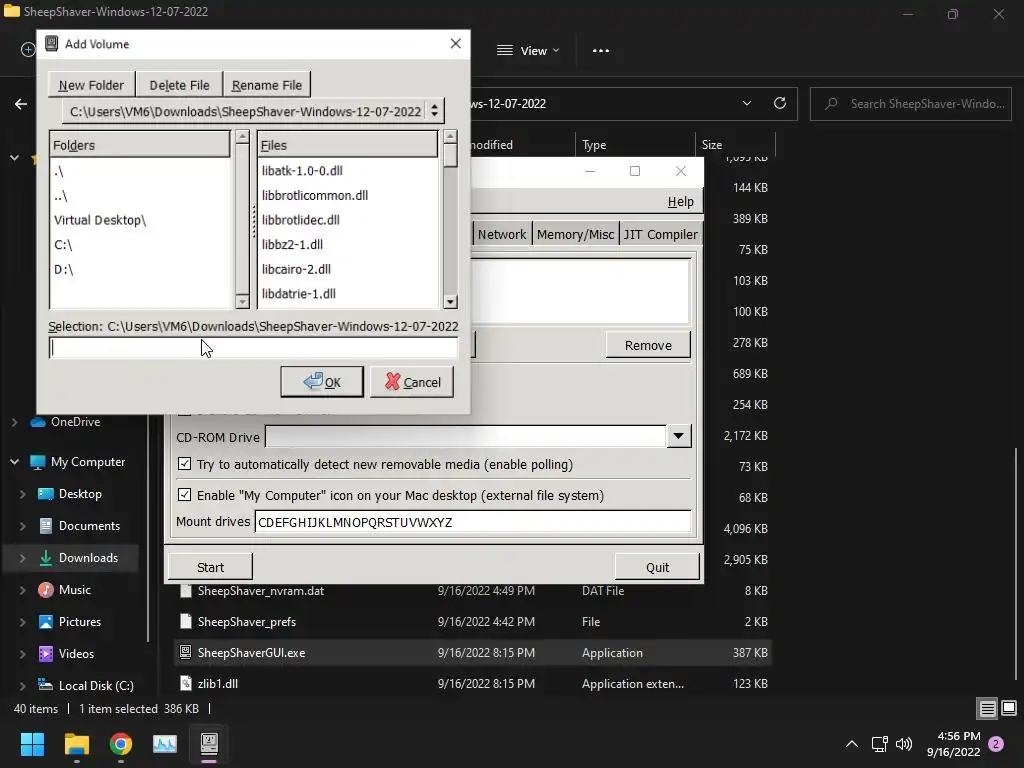The width and height of the screenshot is (1024, 768).
Task: Select libbrotlicommon.dll in Files list
Action: [315, 195]
